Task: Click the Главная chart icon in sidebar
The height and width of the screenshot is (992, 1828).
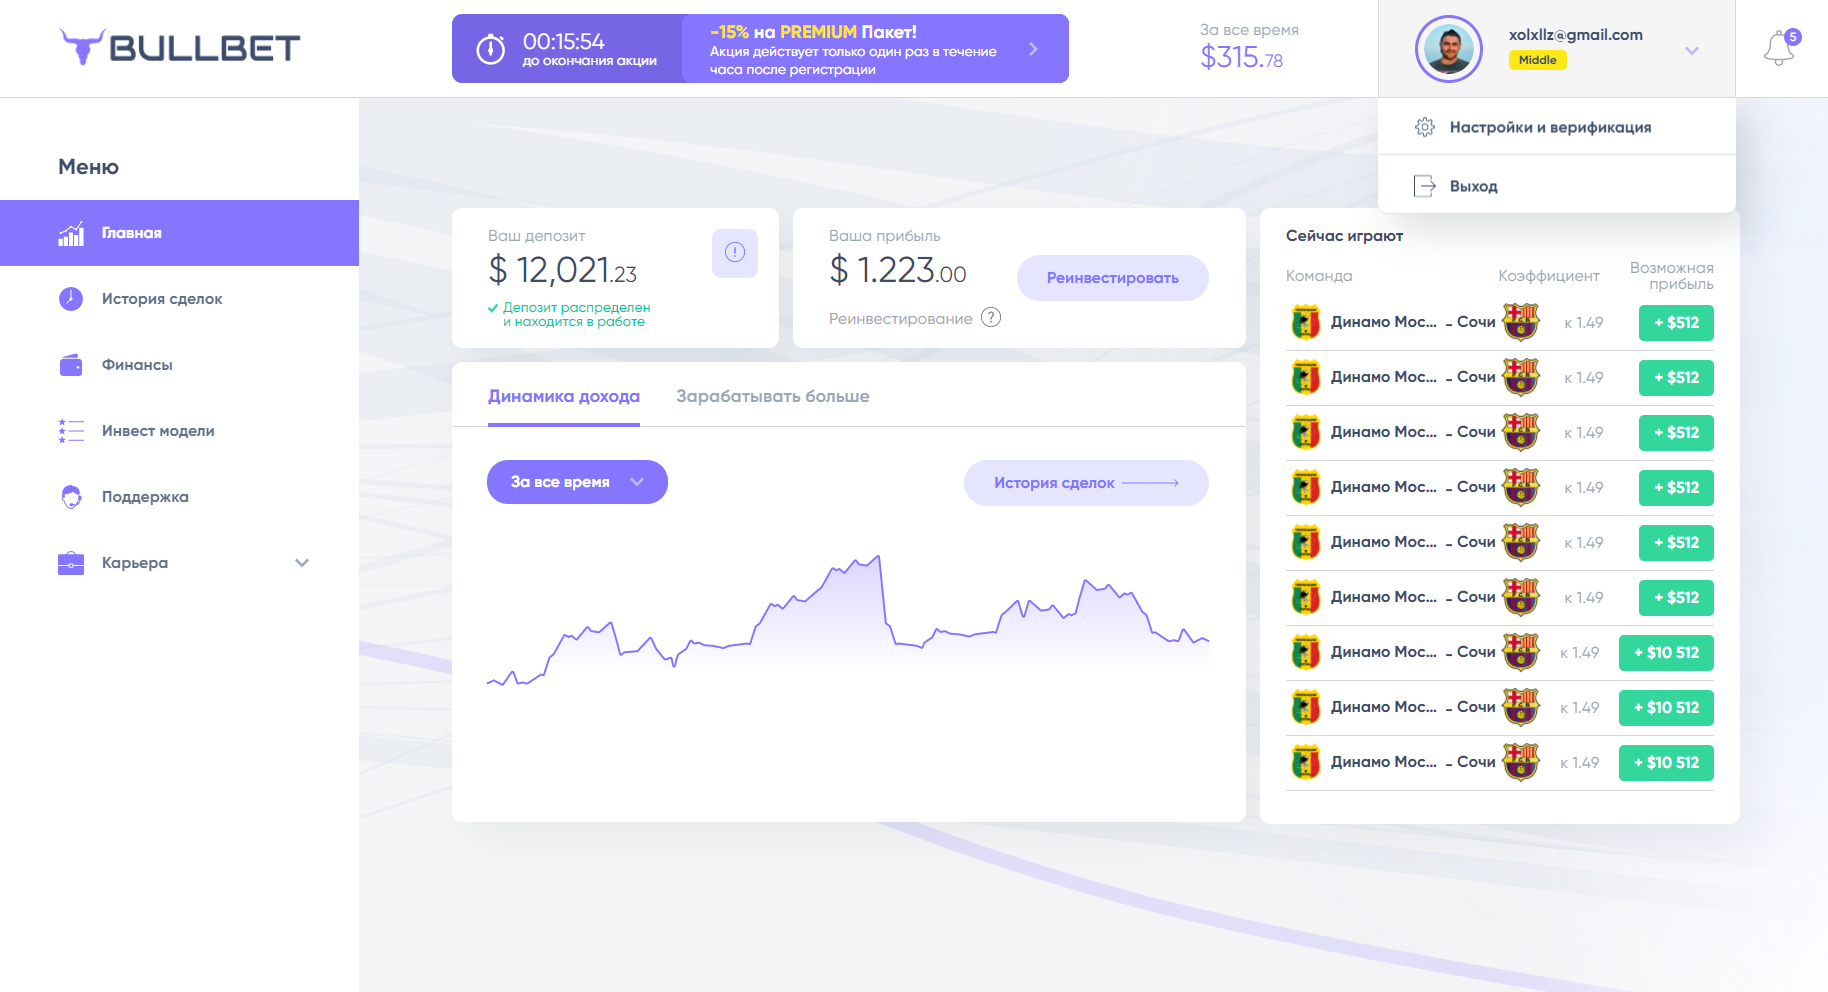Action: (71, 233)
